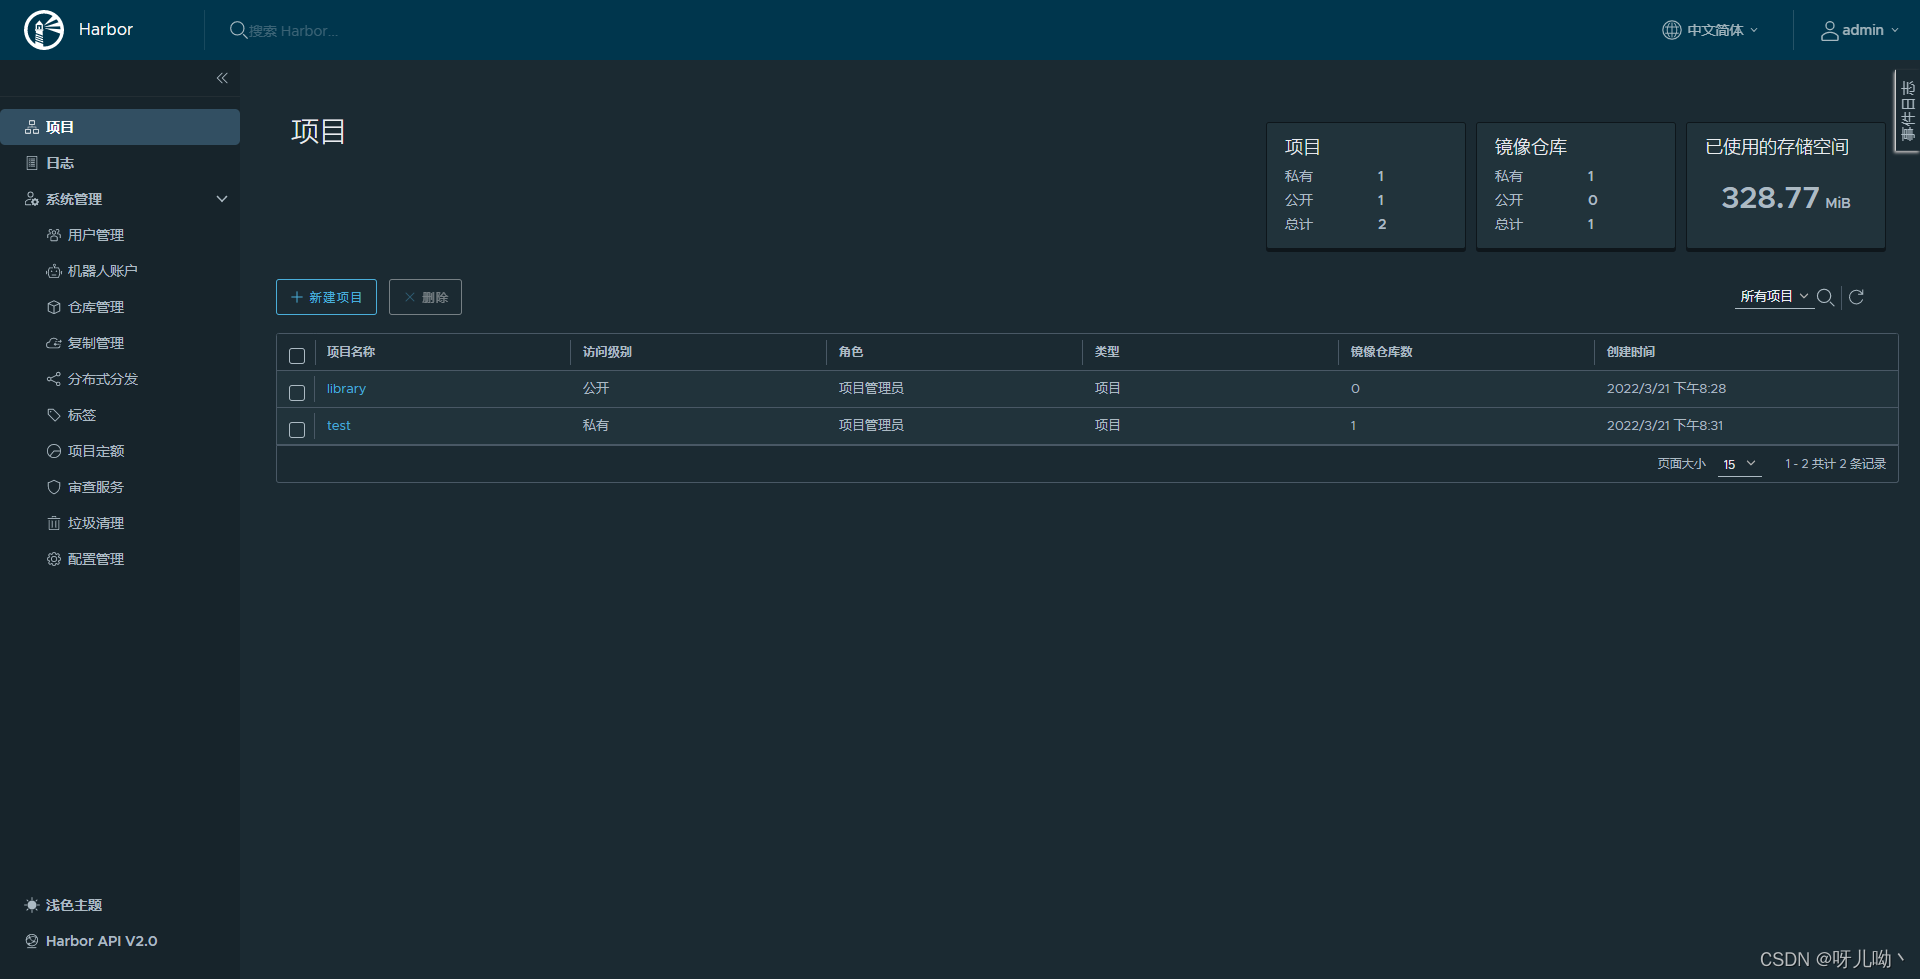Click the 日志 logs icon
The image size is (1920, 979).
point(32,163)
